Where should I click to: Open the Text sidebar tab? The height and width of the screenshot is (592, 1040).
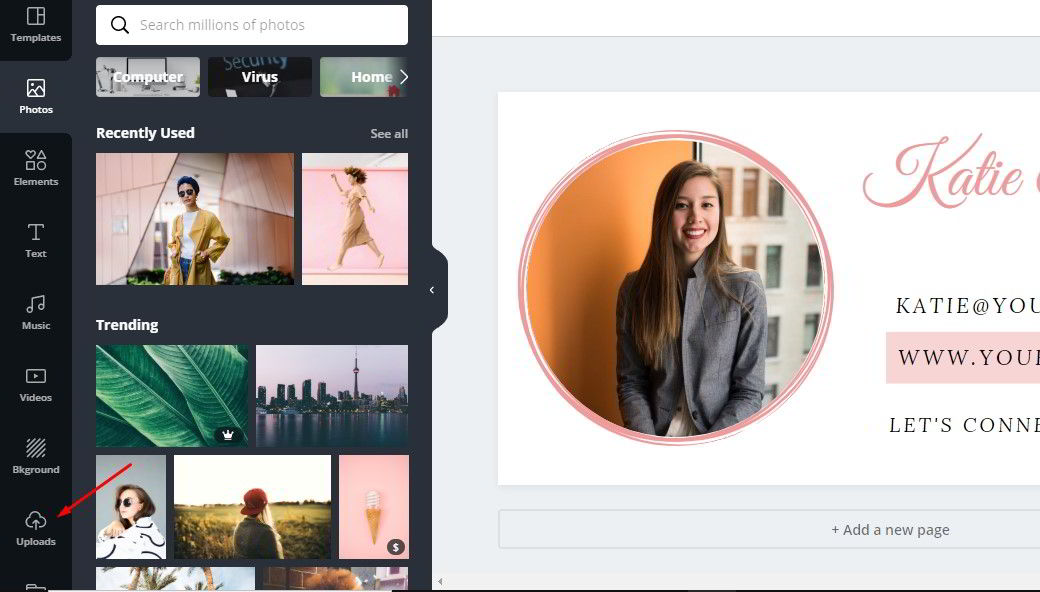pyautogui.click(x=36, y=241)
